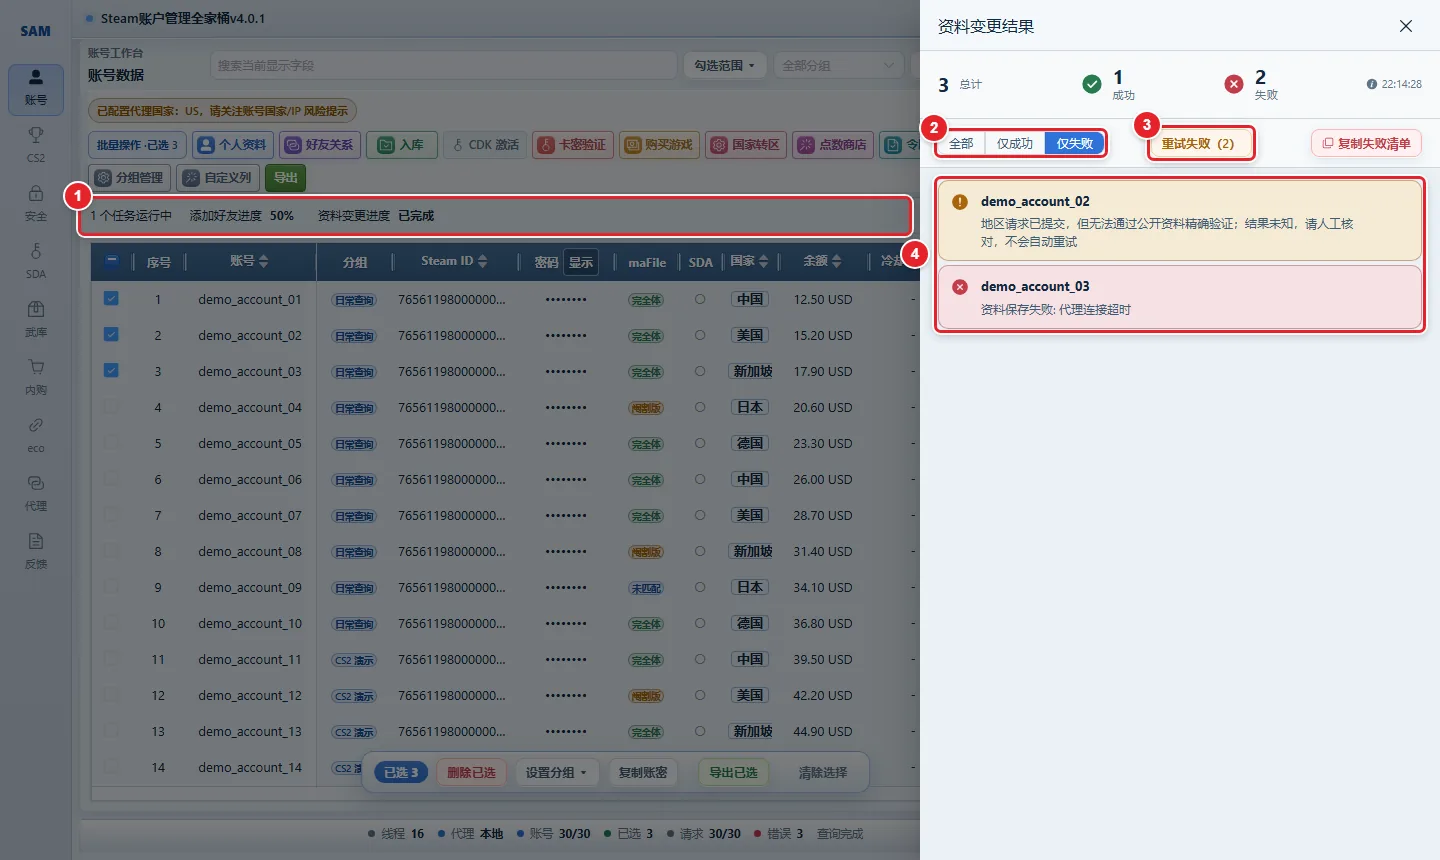This screenshot has width=1440, height=860.
Task: Switch to the 仅失败 results tab
Action: click(1075, 143)
